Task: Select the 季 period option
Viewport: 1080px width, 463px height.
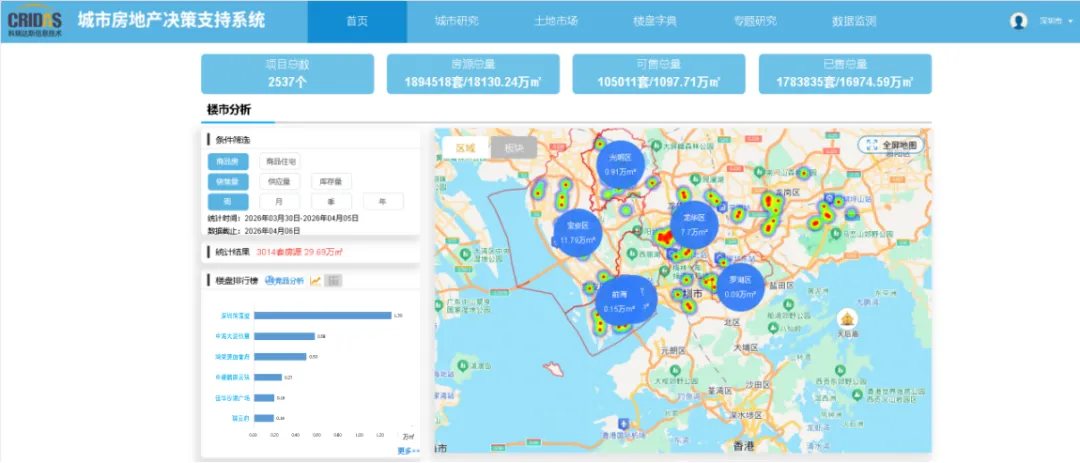Action: pyautogui.click(x=331, y=202)
